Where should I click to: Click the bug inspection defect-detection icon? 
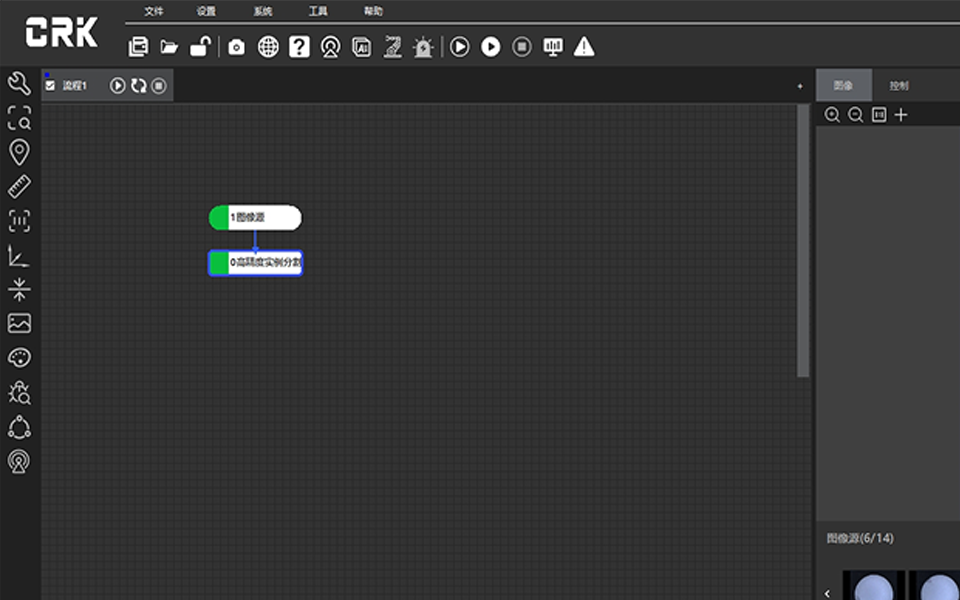click(19, 392)
